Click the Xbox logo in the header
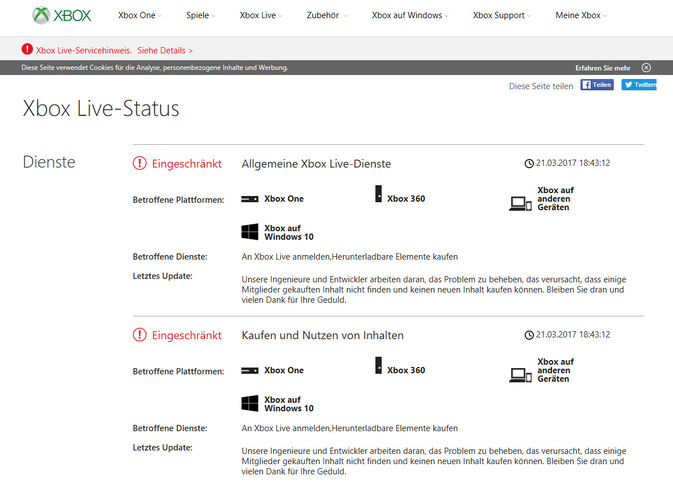Viewport: 673px width, 484px height. [62, 15]
